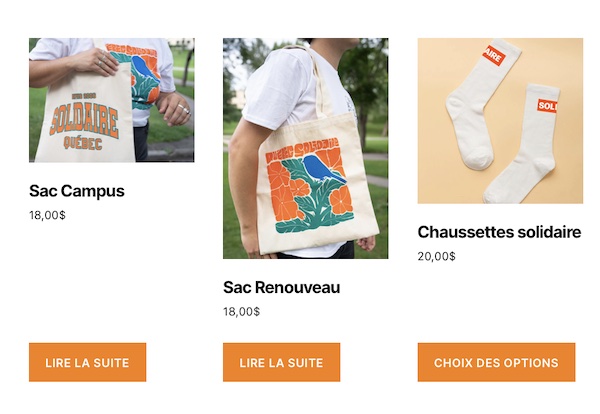Click the Sac Renouveau product title
Screen dimensions: 600x414
tap(282, 287)
